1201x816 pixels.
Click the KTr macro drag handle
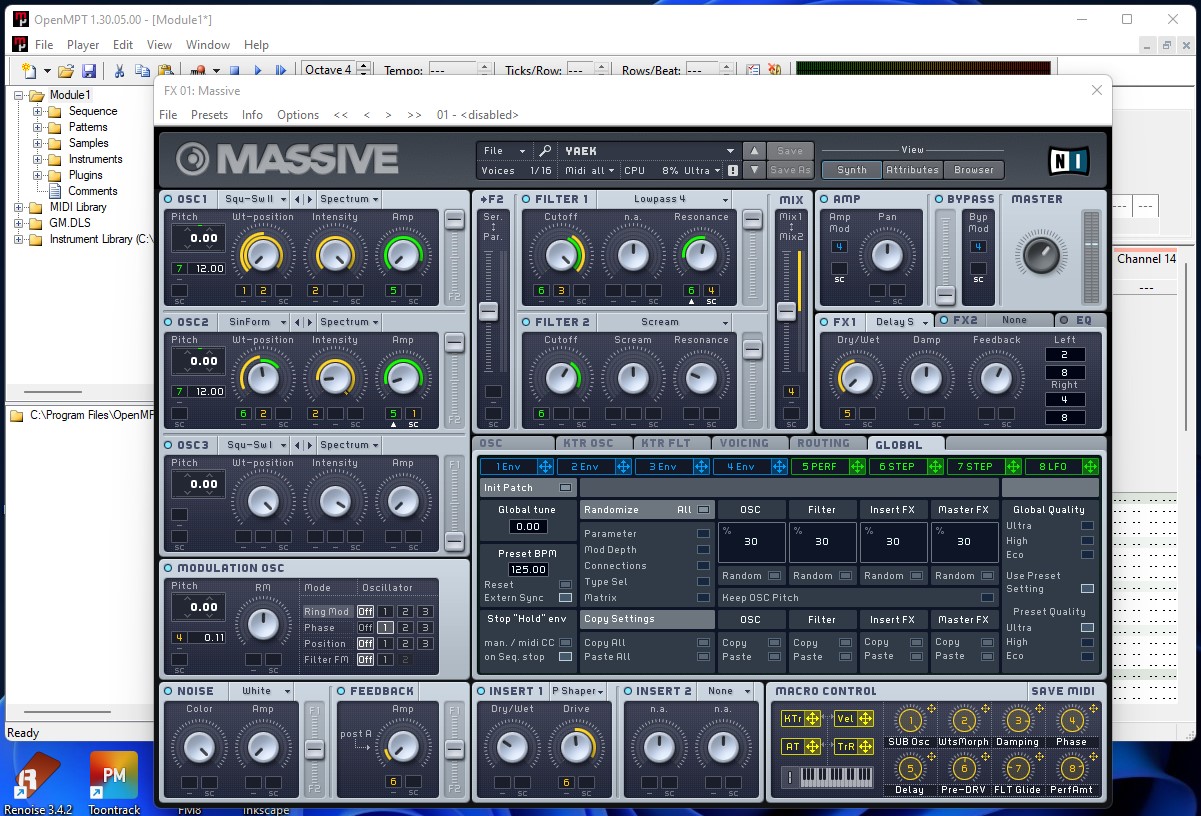[x=811, y=719]
